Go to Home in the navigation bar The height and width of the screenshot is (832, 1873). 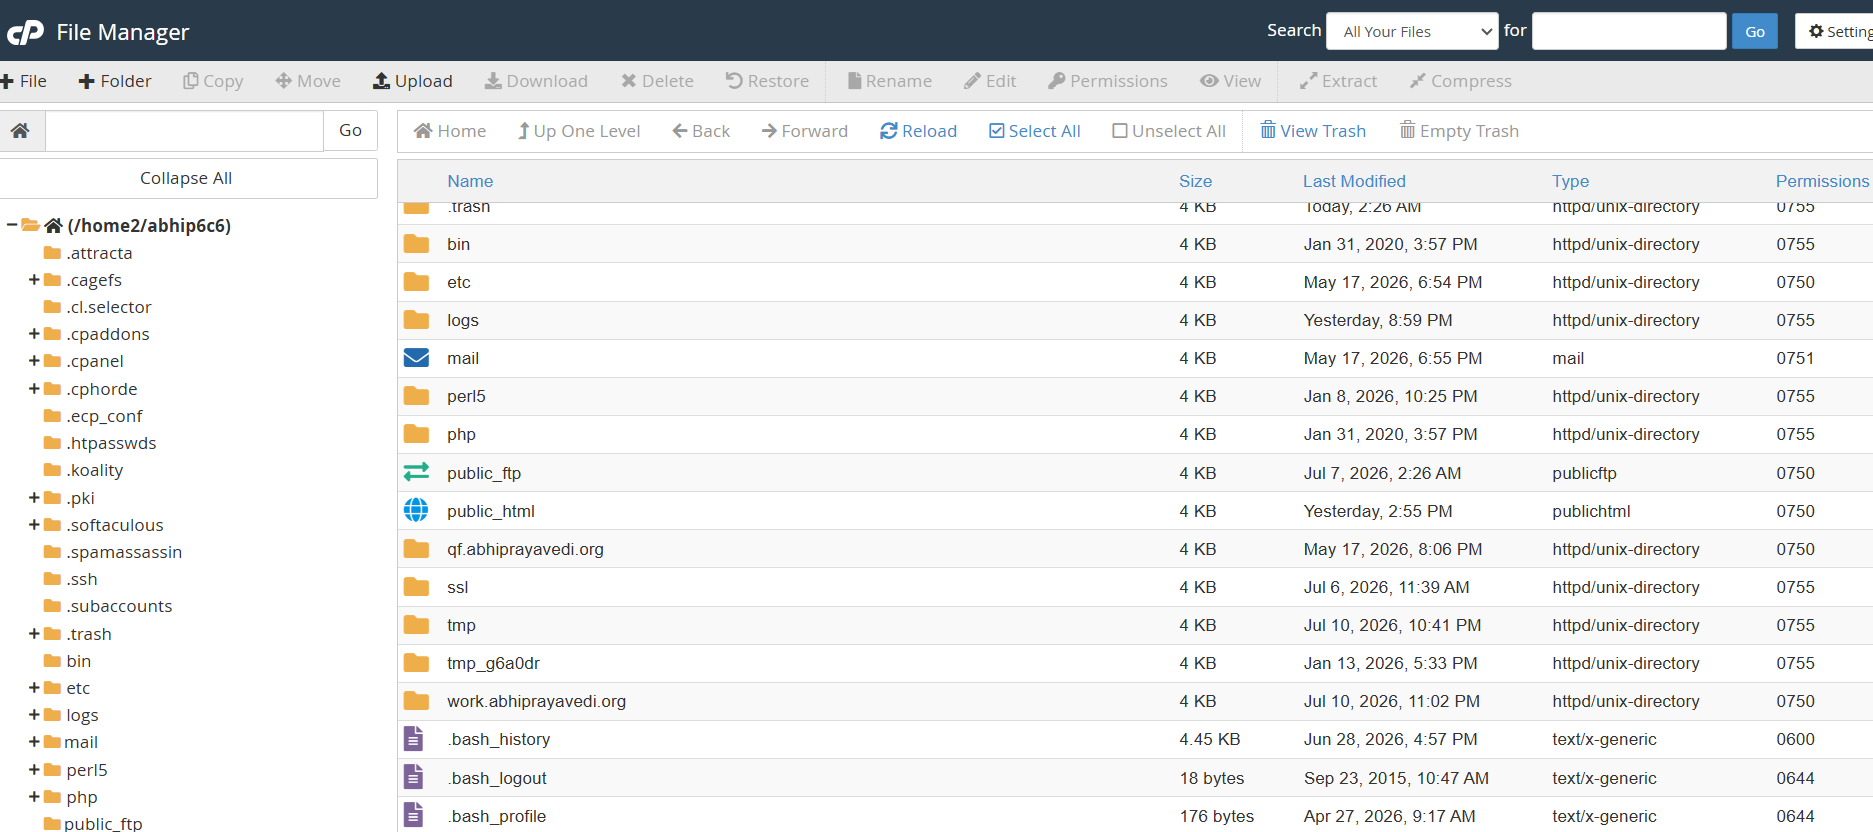[x=450, y=131]
